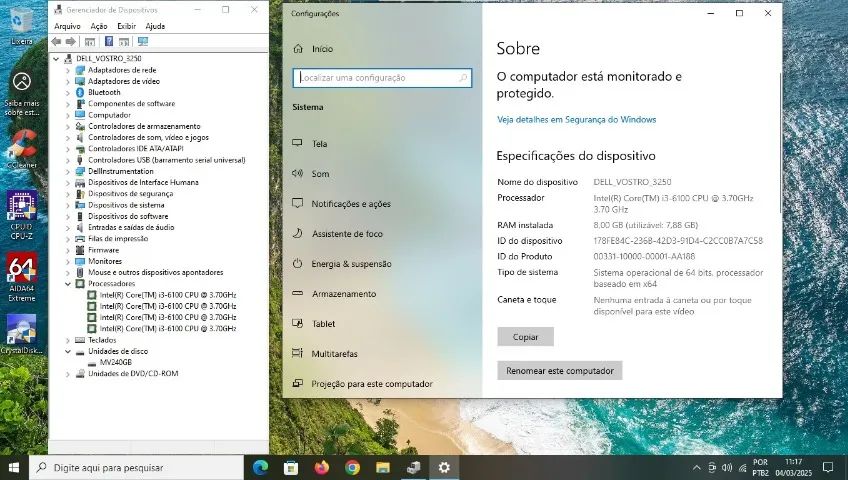
Task: Open Microsoft Store from the taskbar
Action: 291,468
